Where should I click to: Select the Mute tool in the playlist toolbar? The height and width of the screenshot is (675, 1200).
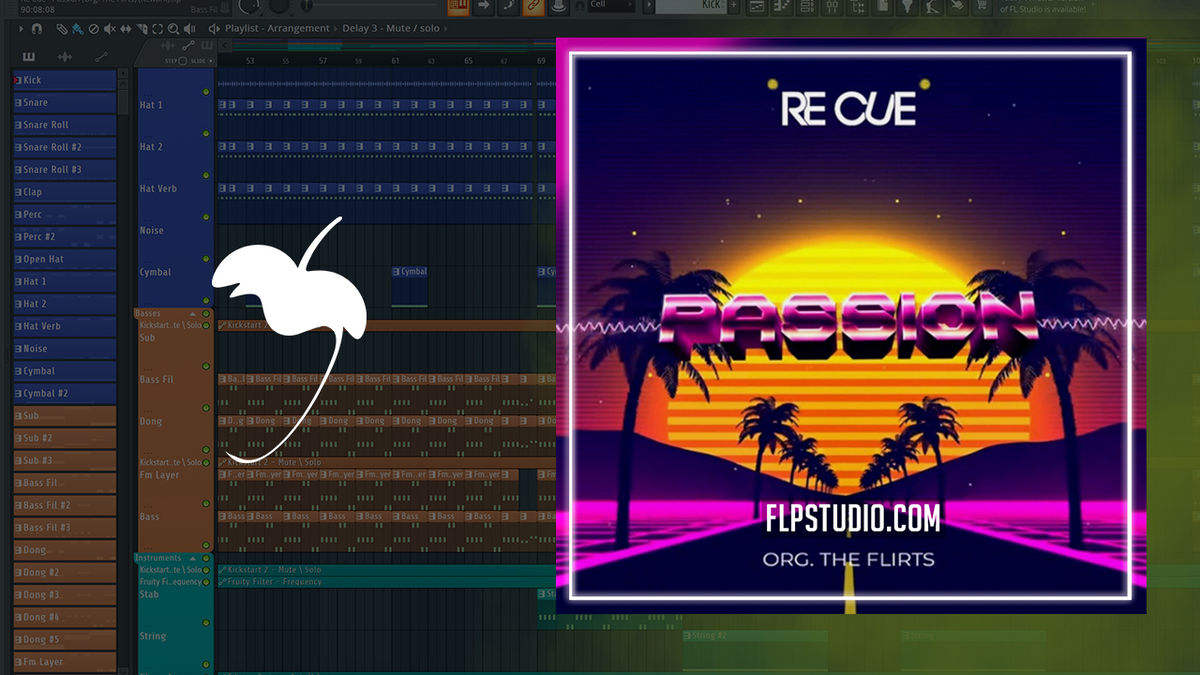click(x=108, y=28)
